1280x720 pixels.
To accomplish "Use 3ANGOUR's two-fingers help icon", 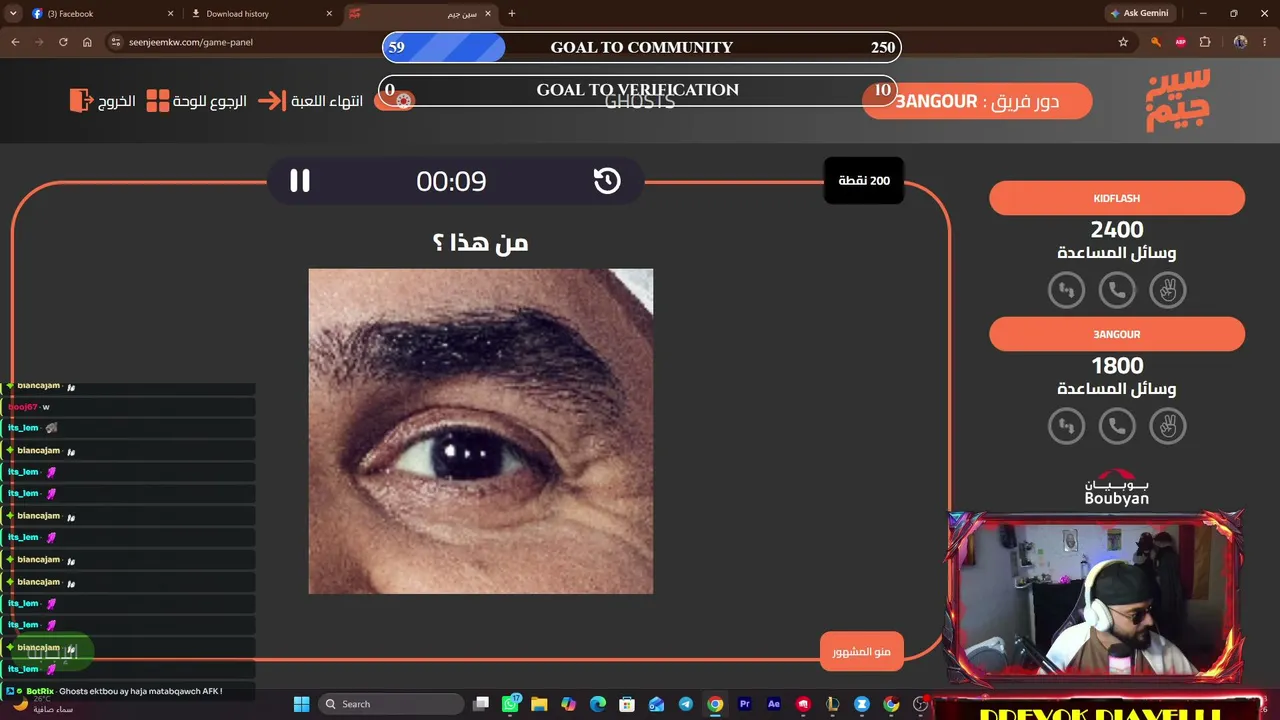I will coord(1167,426).
